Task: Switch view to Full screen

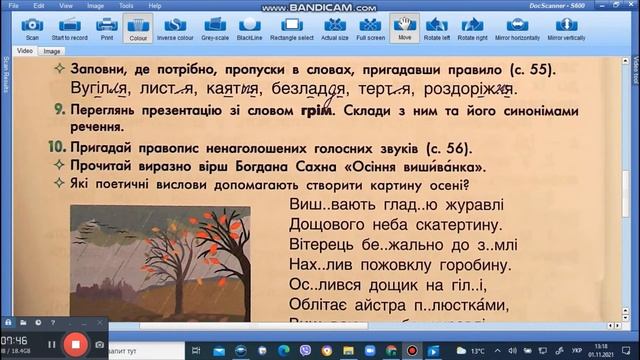Action: click(x=370, y=29)
